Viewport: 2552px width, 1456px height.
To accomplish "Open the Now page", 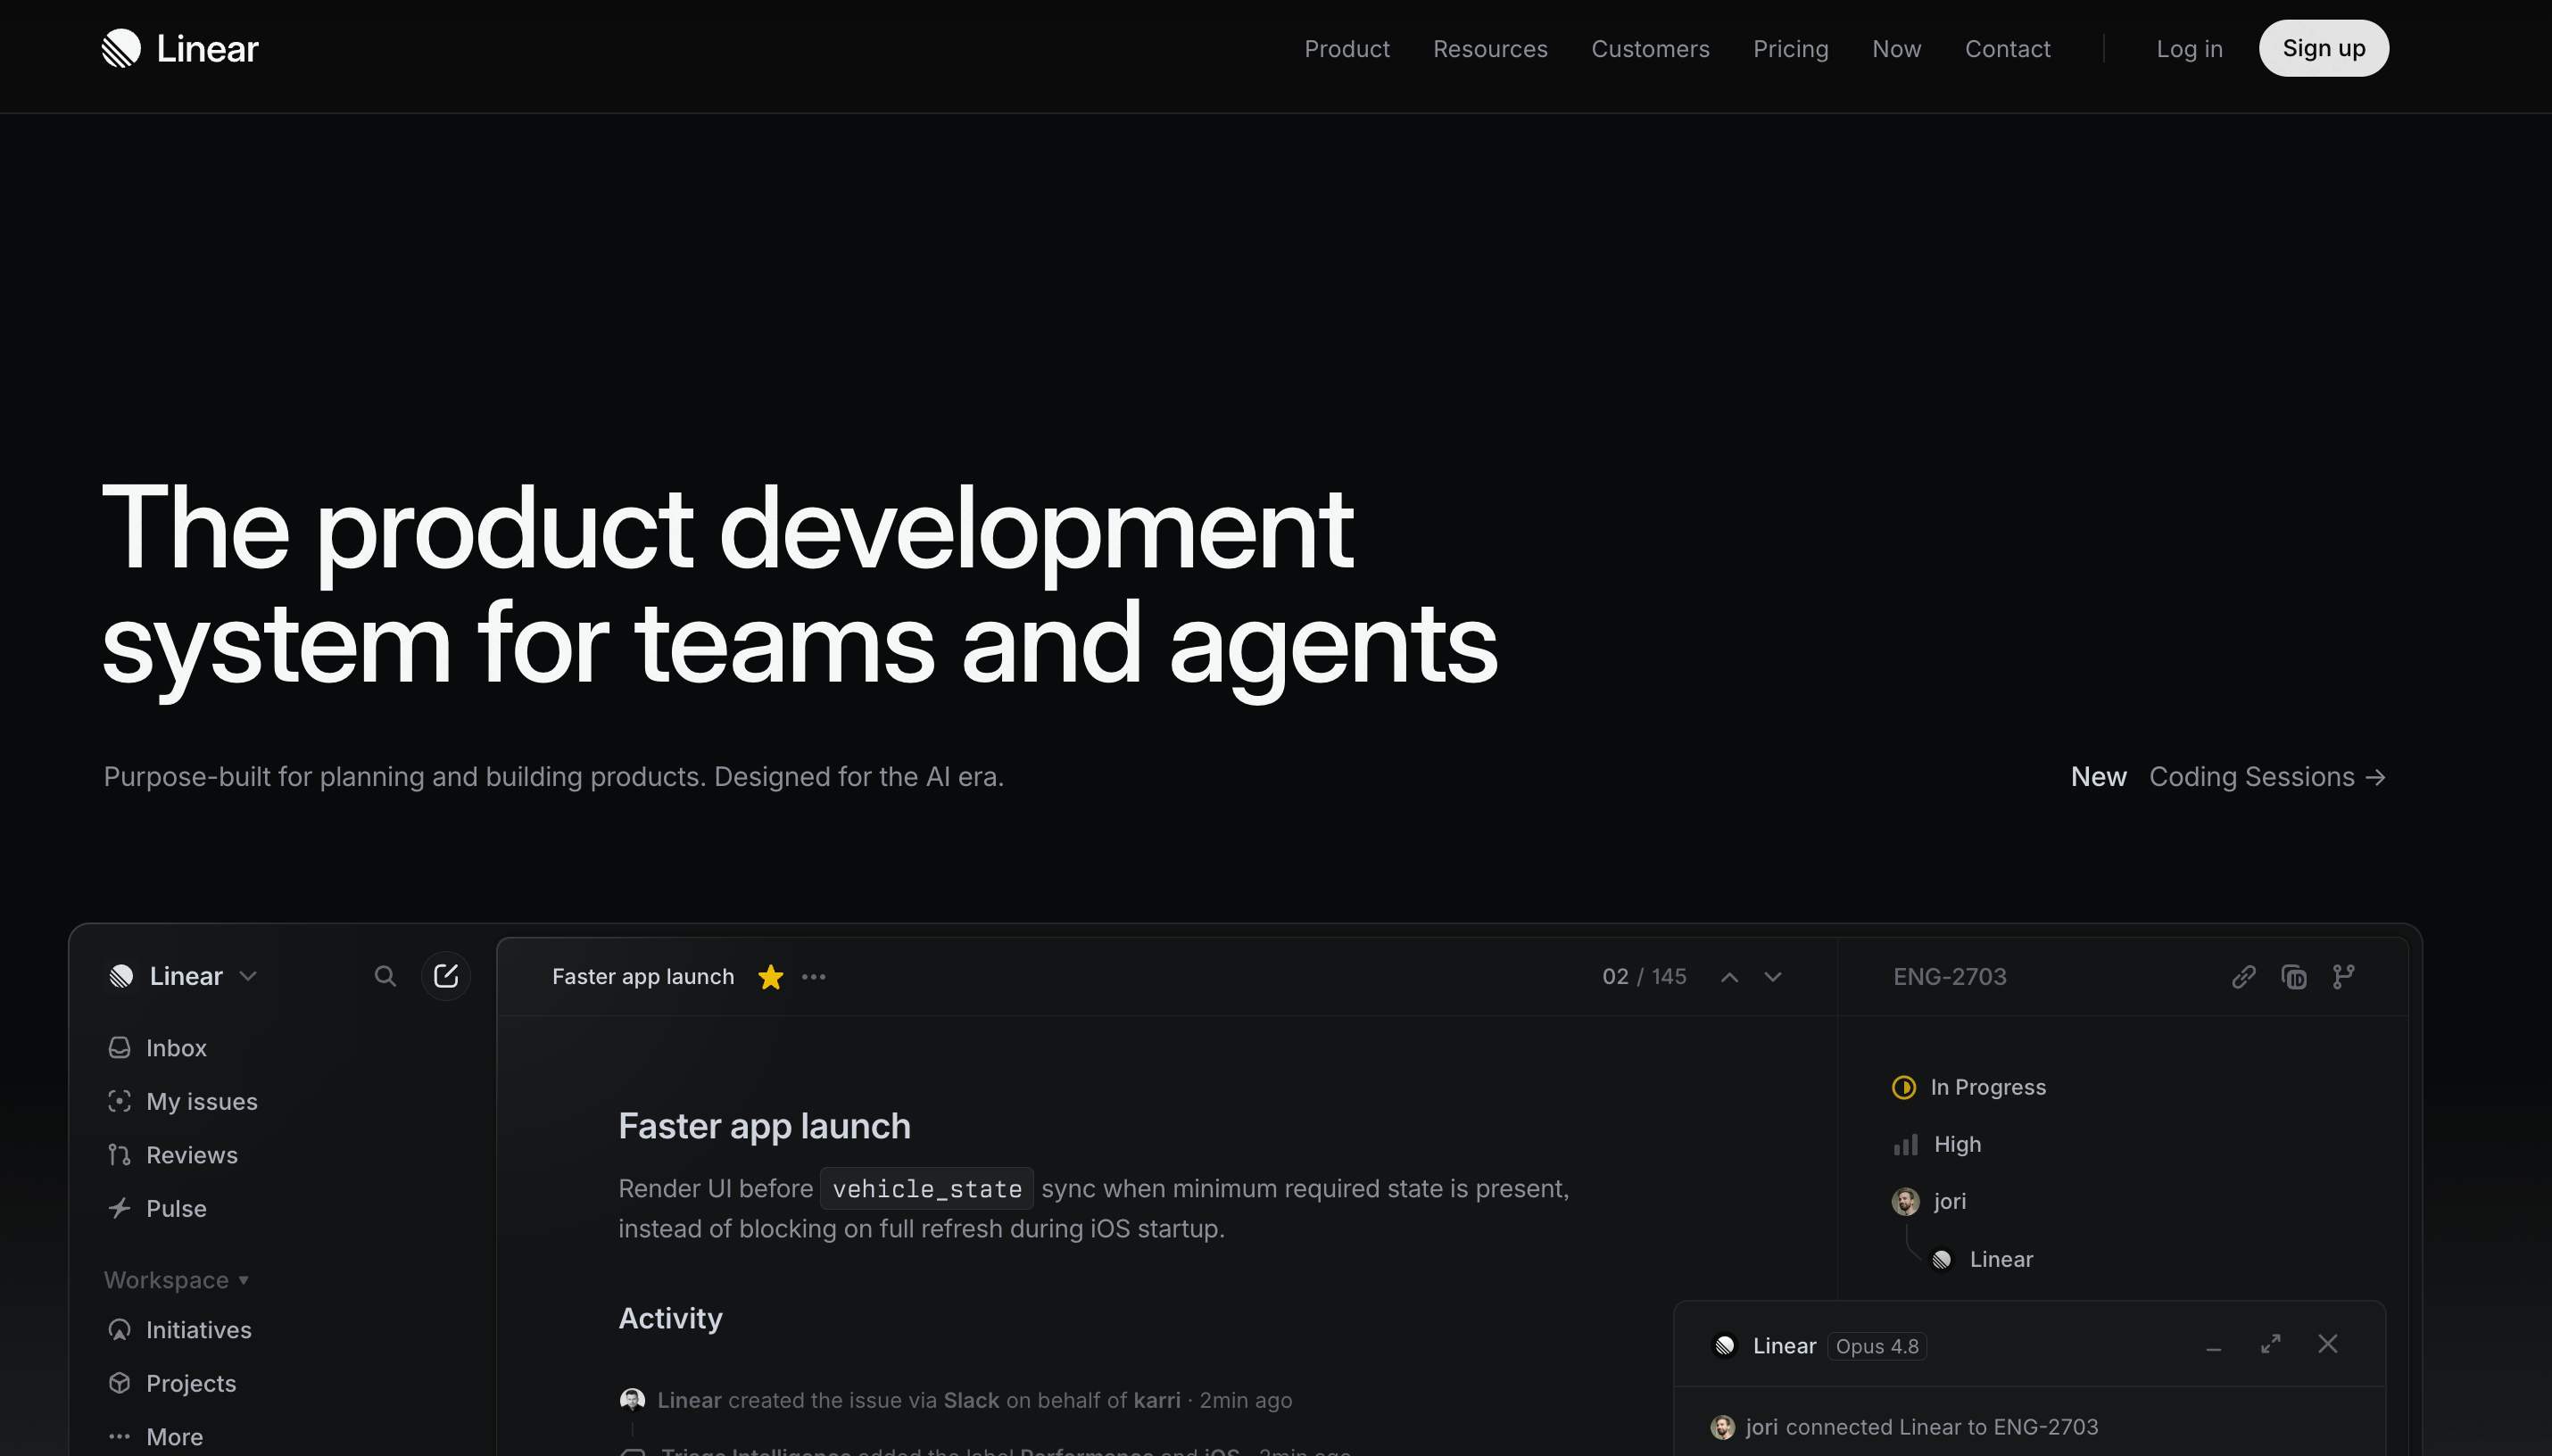I will [x=1896, y=48].
